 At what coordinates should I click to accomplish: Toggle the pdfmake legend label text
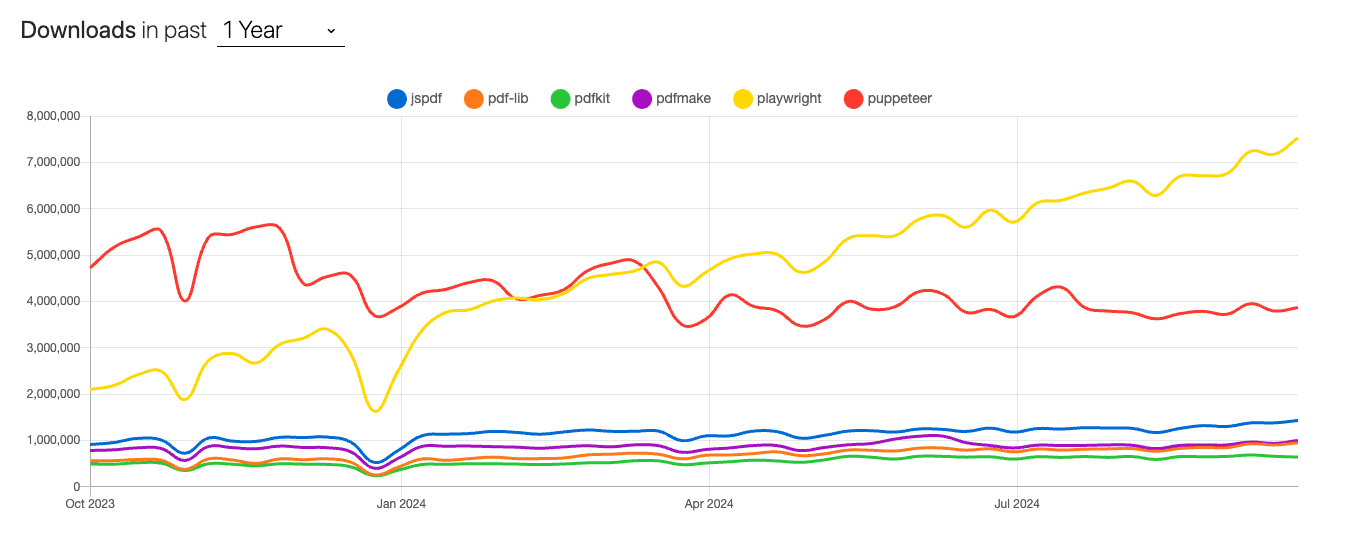click(683, 98)
